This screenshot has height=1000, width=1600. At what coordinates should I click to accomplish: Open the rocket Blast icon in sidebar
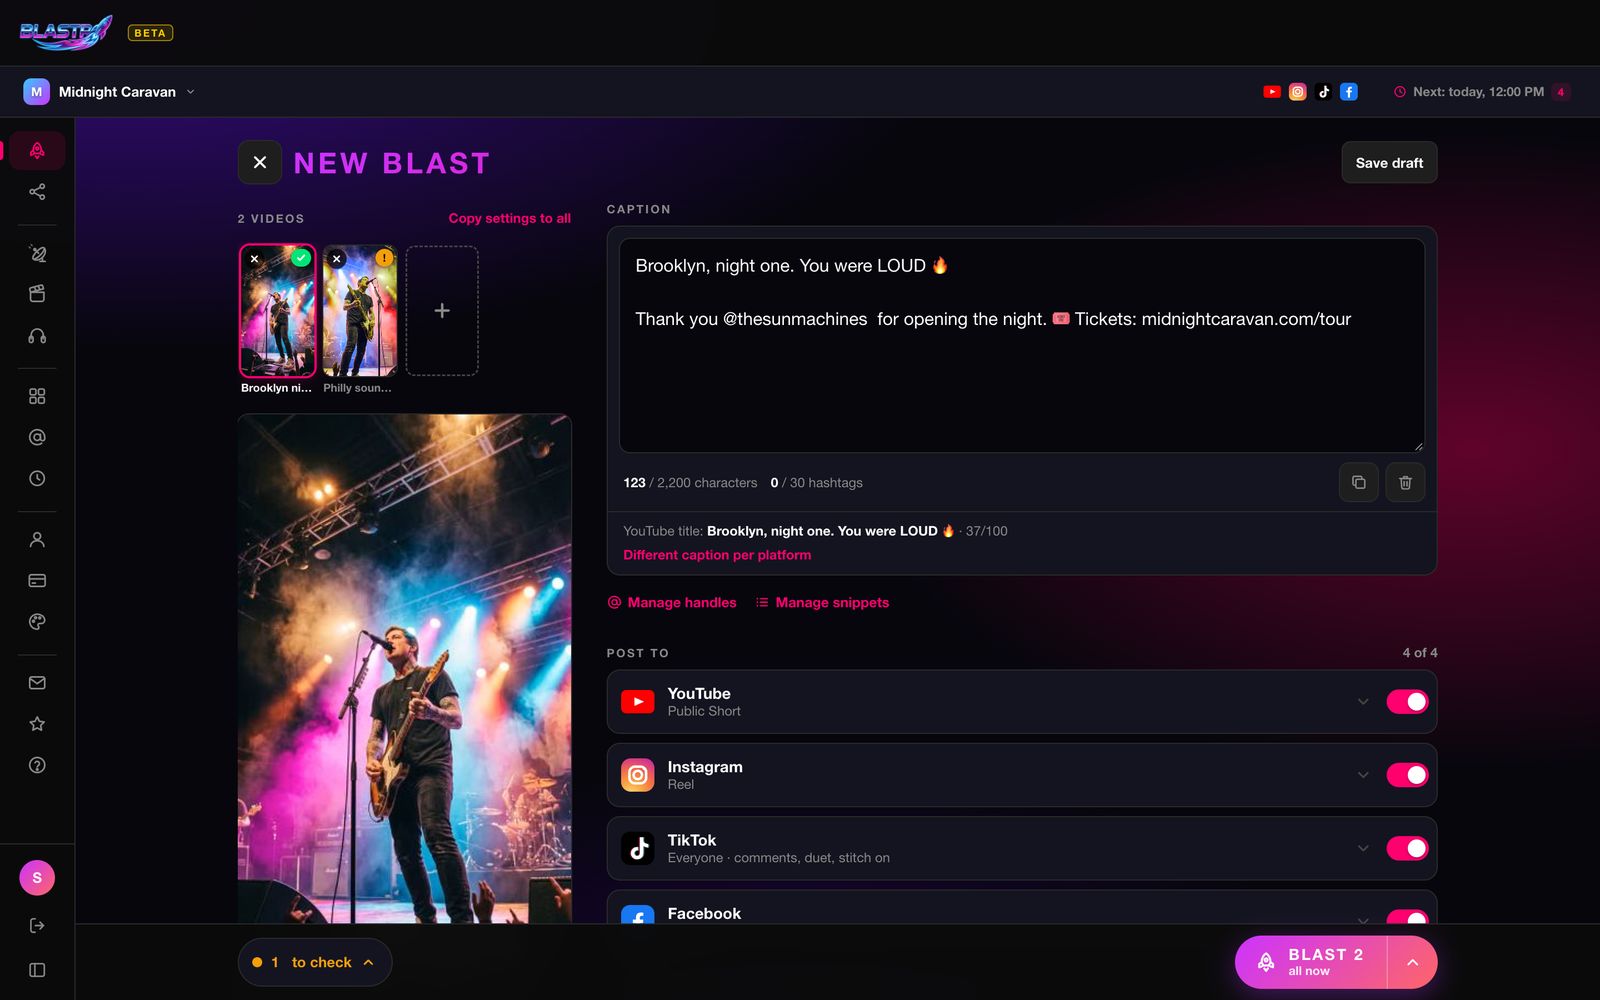(37, 150)
